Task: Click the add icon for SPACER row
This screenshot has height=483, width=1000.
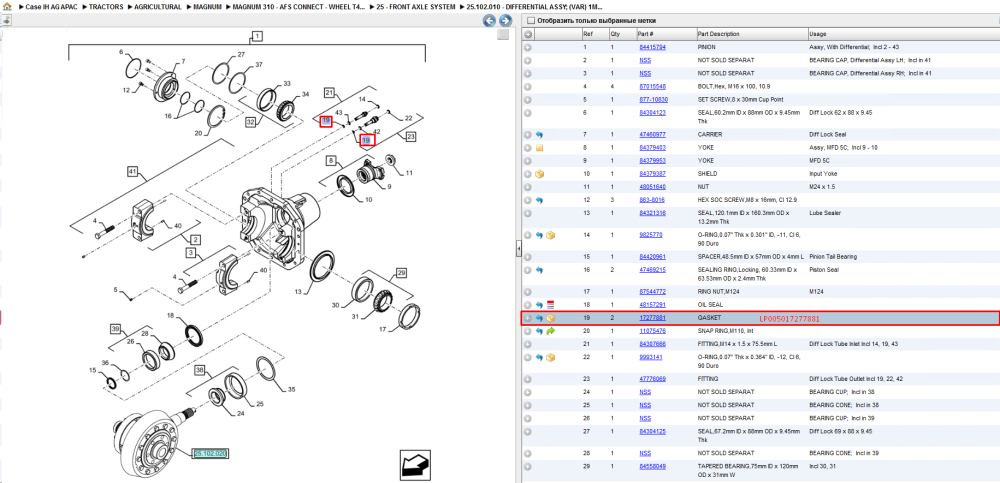Action: click(x=528, y=256)
